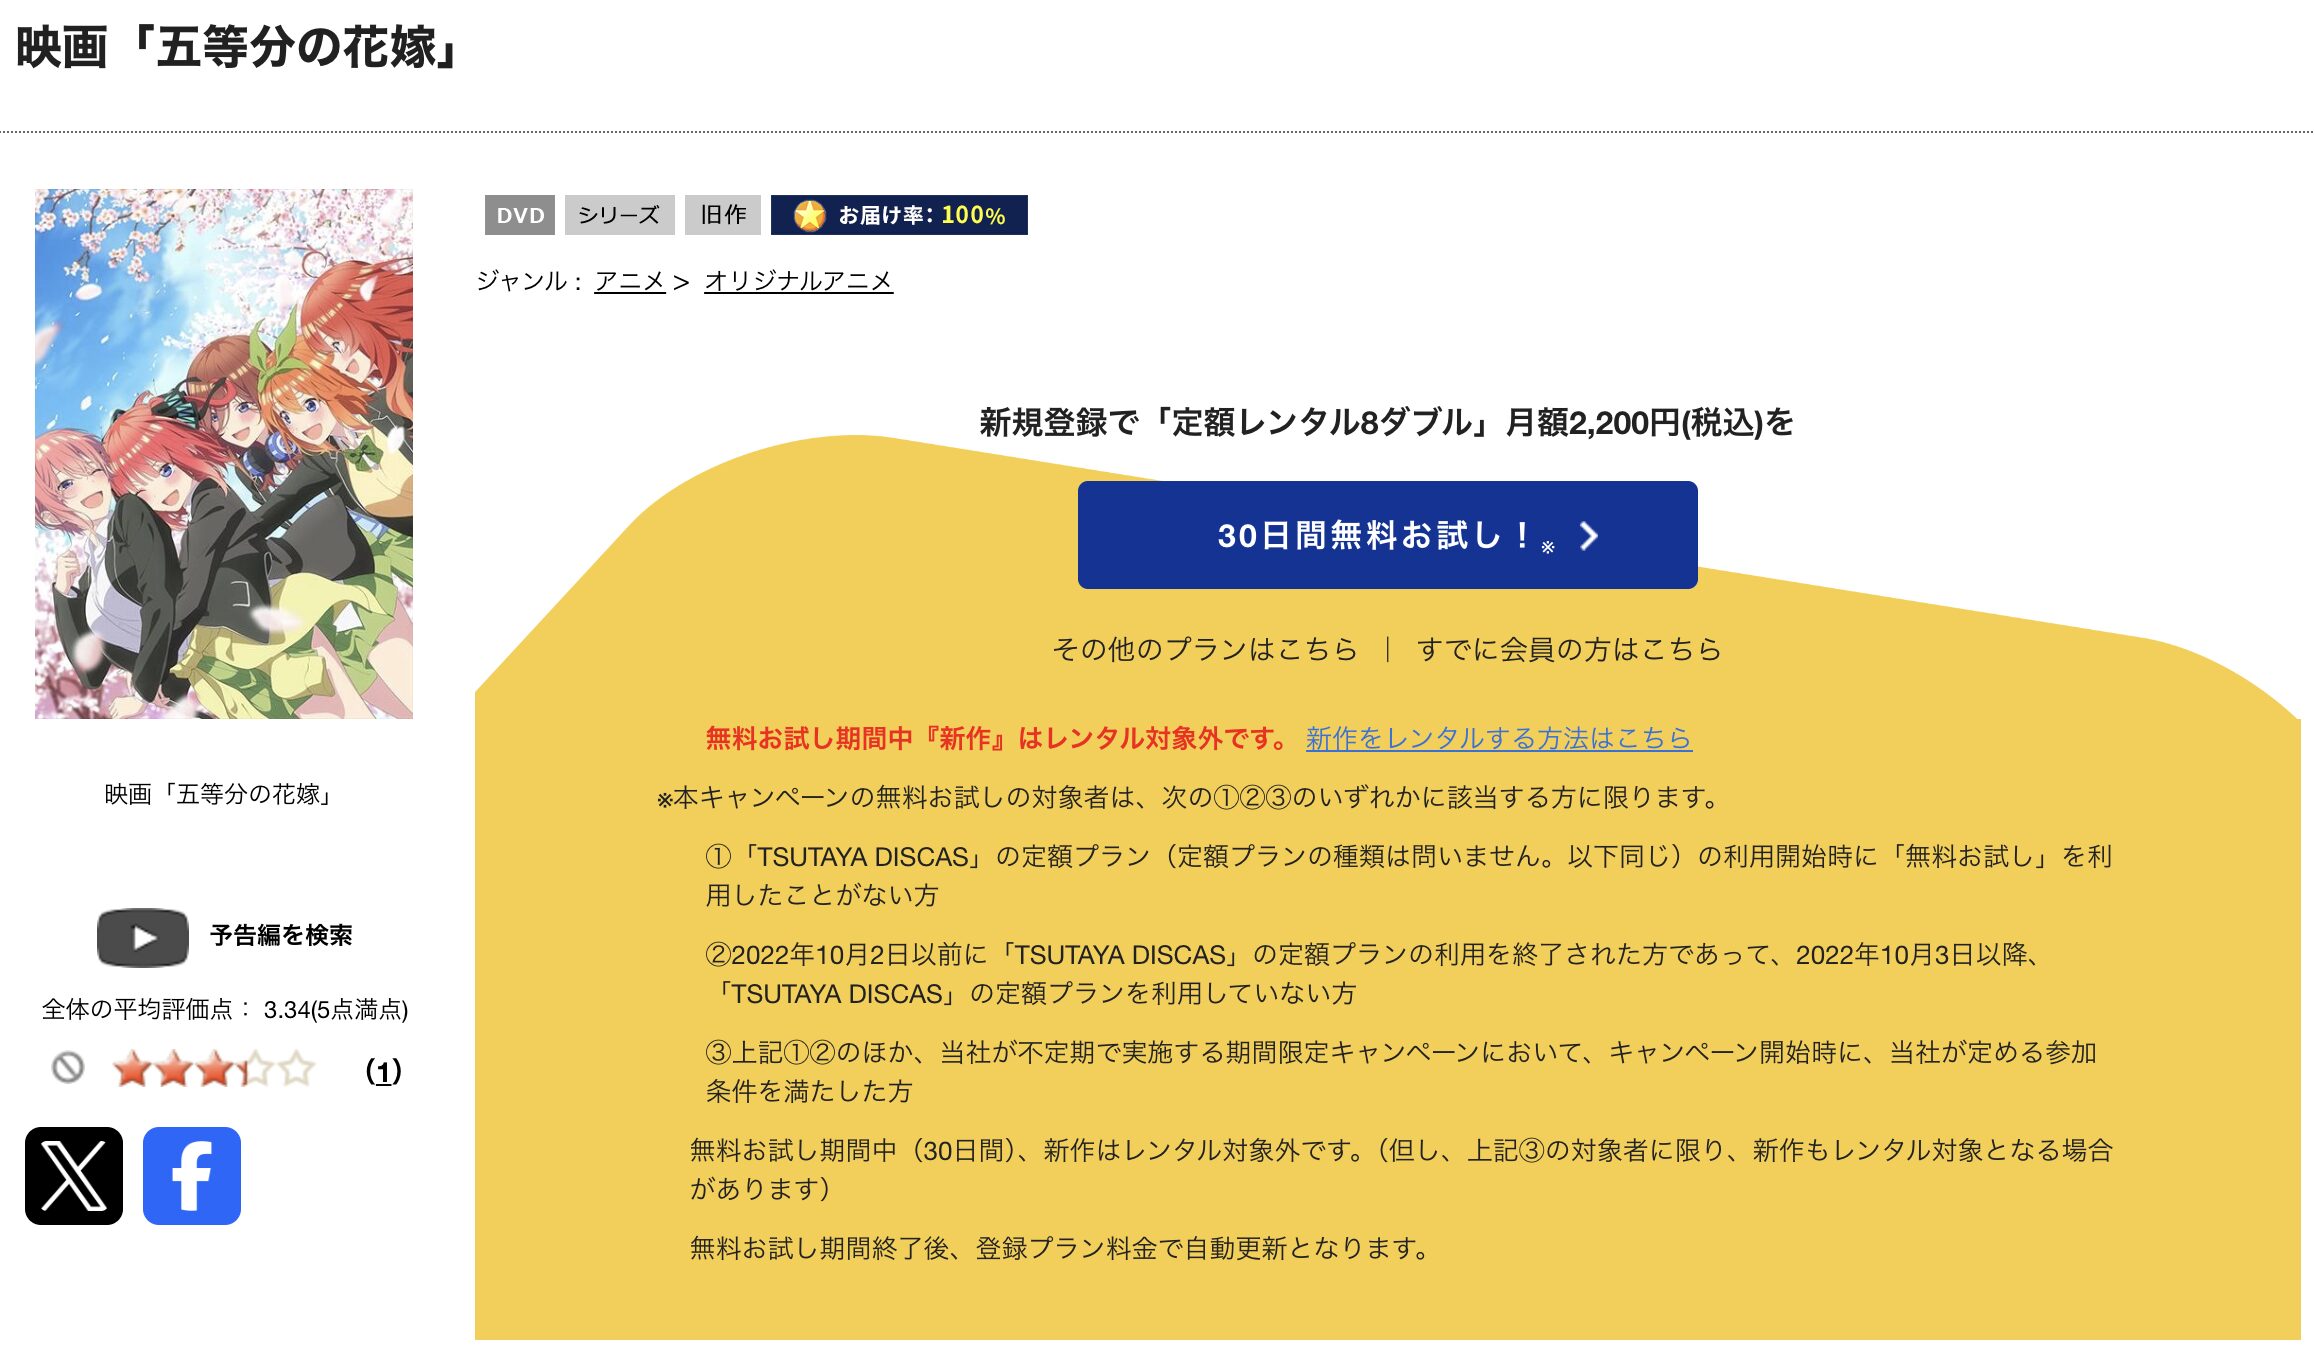2314x1350 pixels.
Task: Click the YouTube-style trailer play icon
Action: pos(143,937)
